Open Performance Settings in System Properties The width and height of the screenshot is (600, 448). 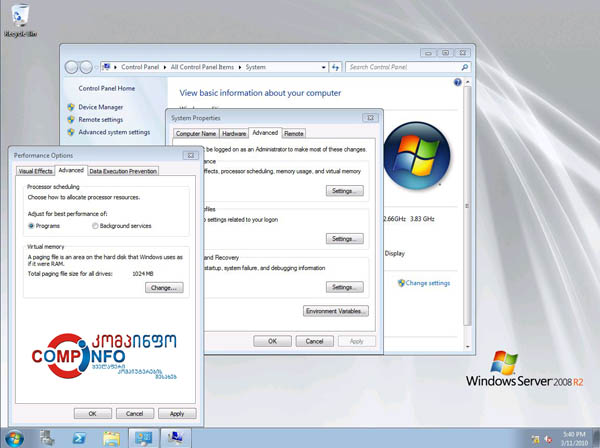tap(344, 191)
